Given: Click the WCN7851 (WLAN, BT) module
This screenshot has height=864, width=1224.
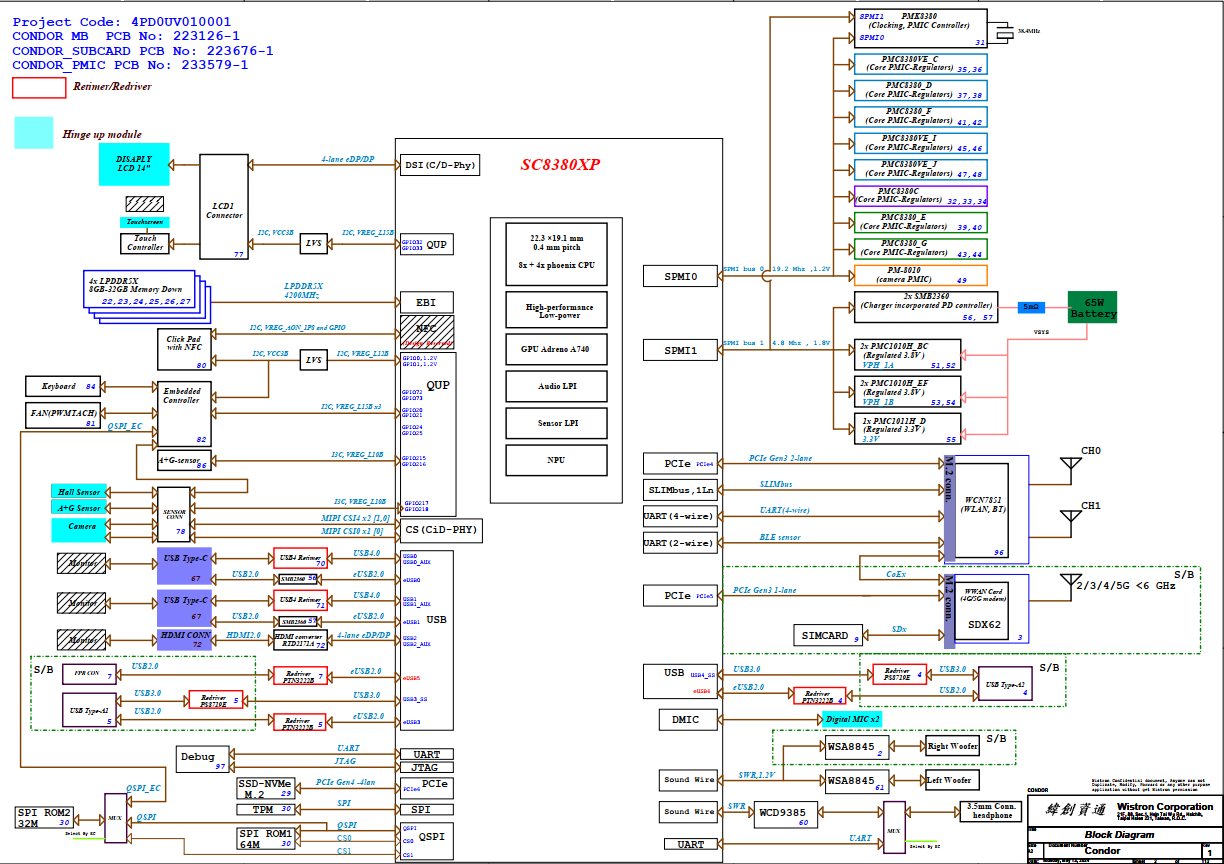Looking at the screenshot, I should 984,509.
